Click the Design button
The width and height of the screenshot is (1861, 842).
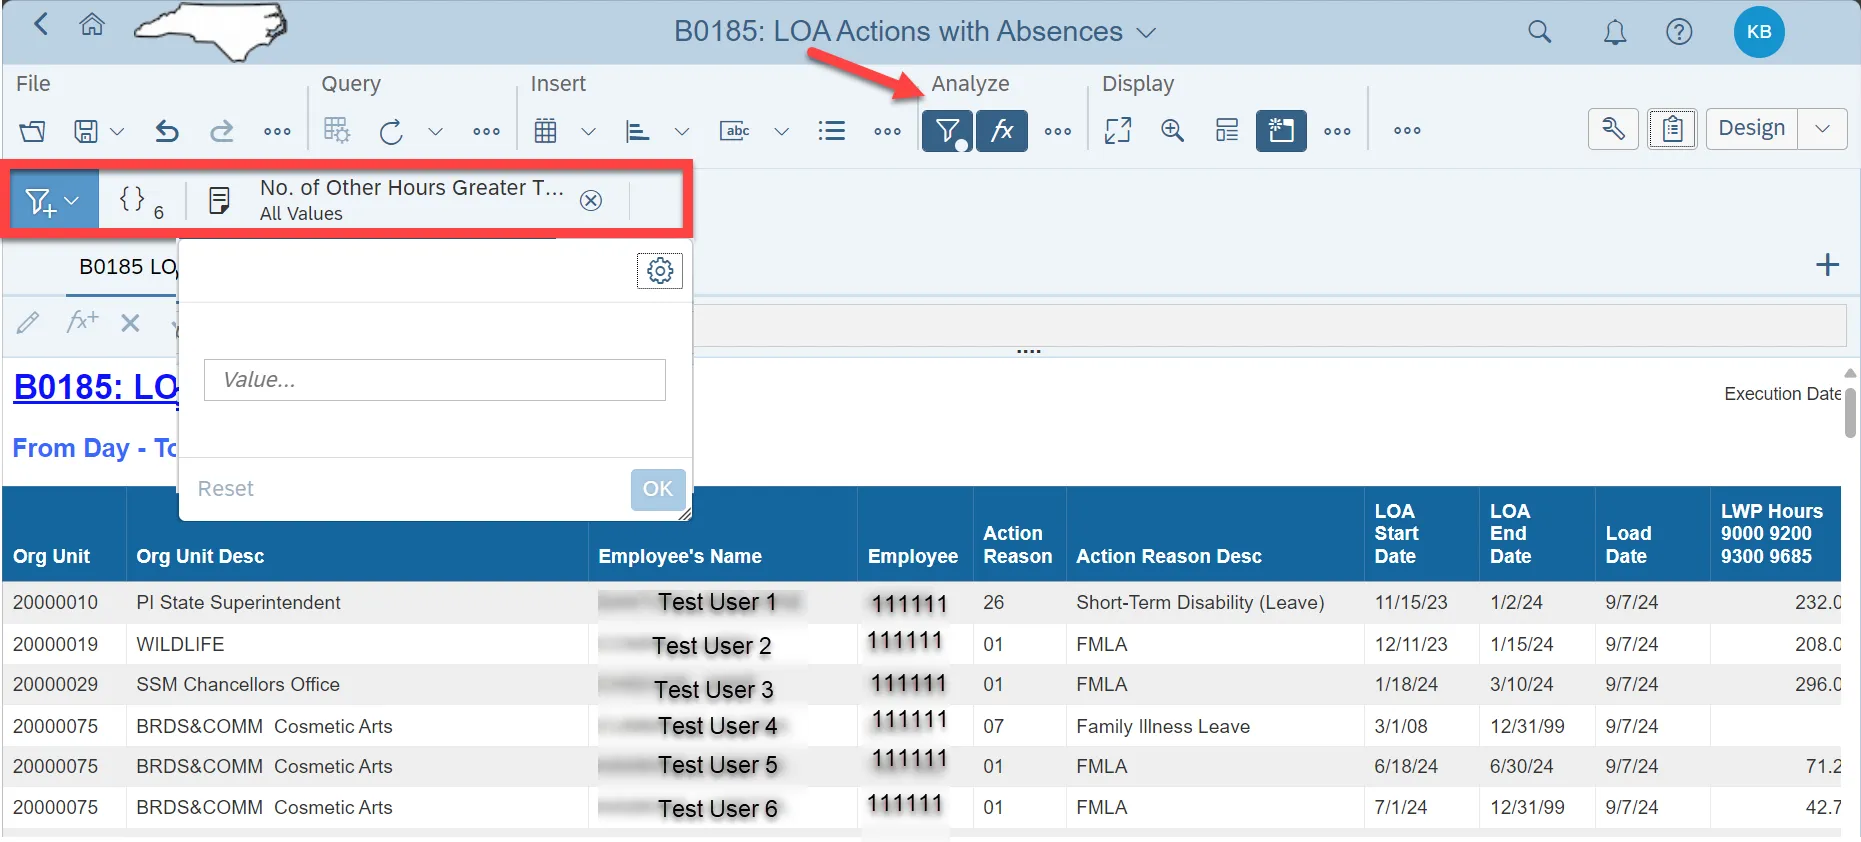1751,129
